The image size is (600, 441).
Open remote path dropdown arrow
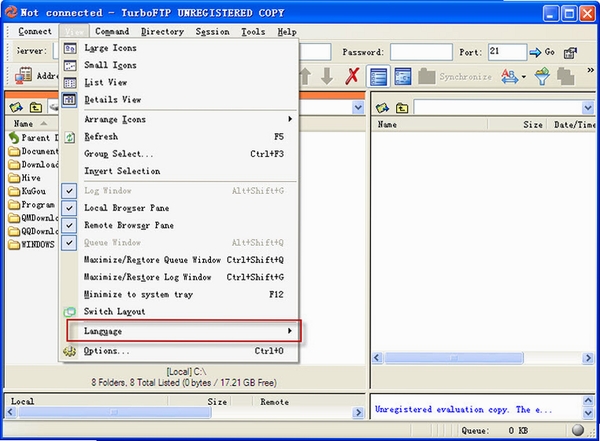589,108
